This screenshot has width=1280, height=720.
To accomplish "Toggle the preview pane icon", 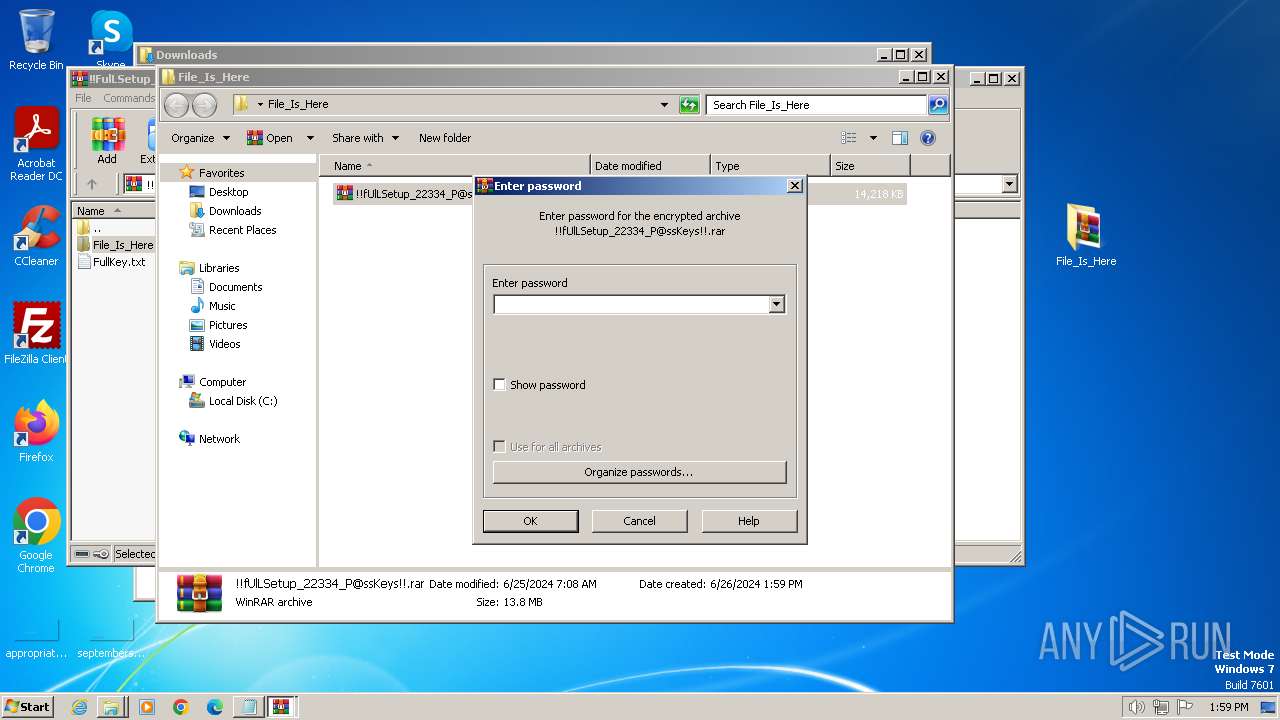I will pyautogui.click(x=900, y=138).
